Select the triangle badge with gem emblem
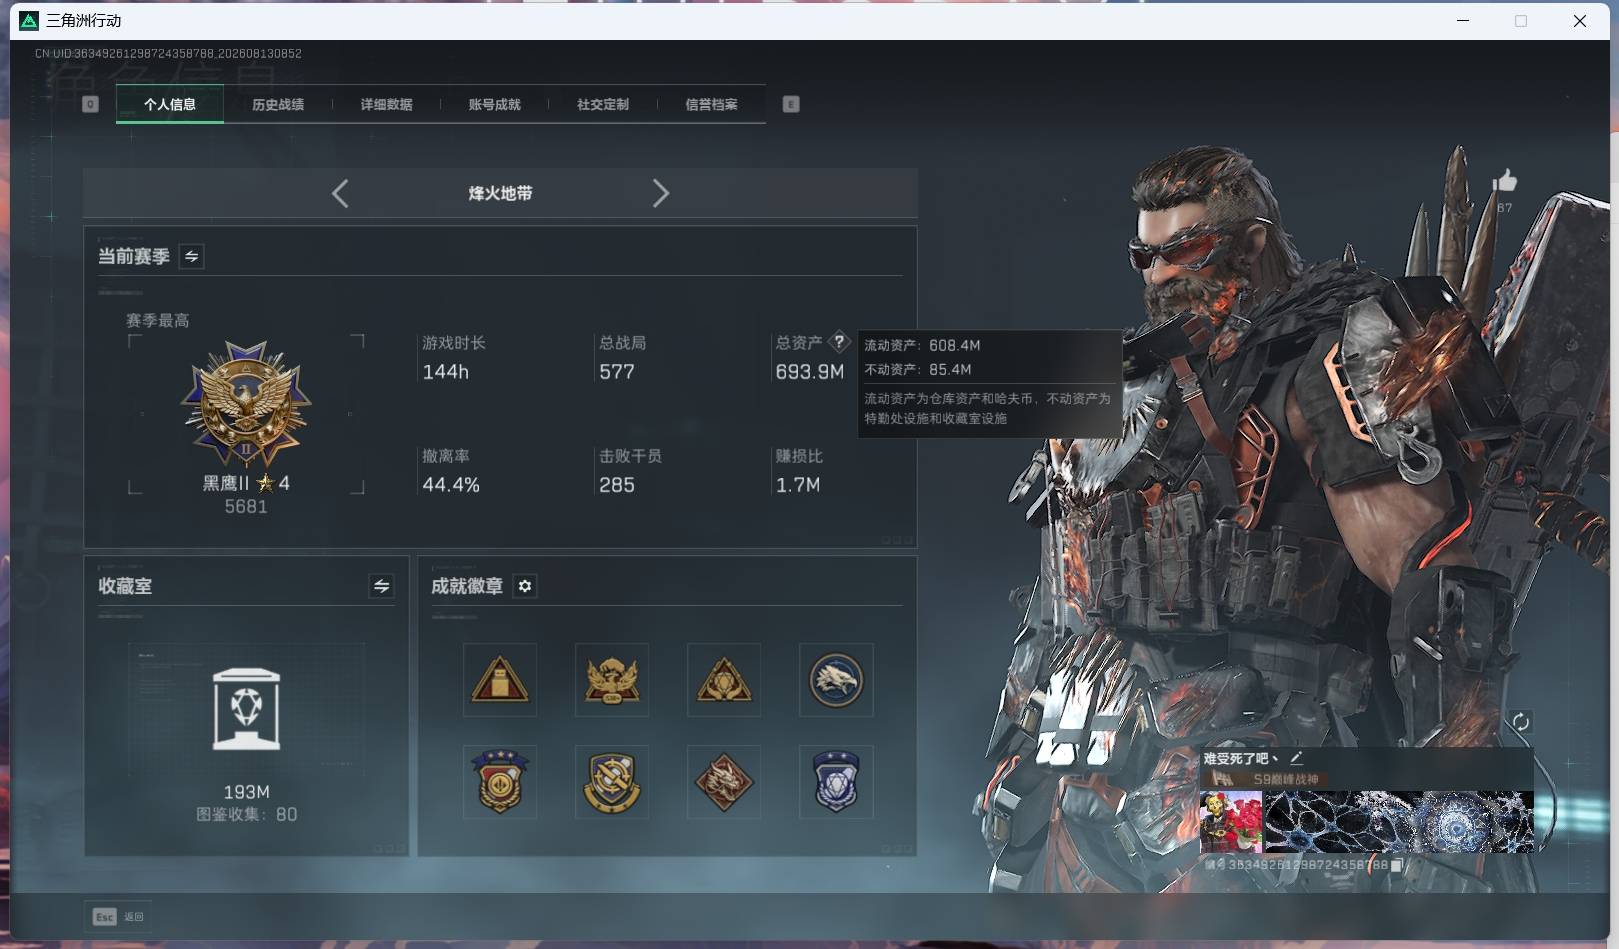The image size is (1619, 949). 724,680
